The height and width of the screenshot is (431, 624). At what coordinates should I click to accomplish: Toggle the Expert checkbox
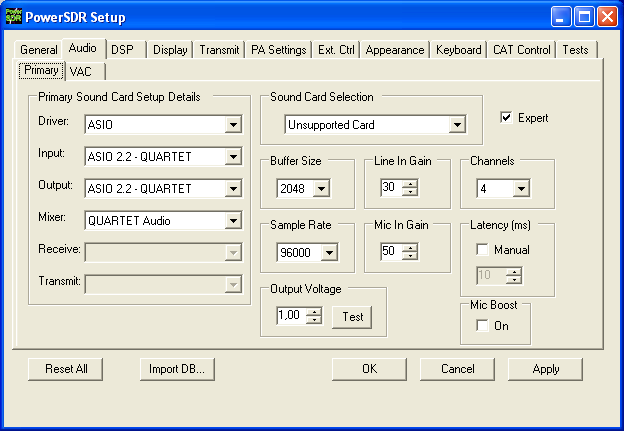(x=506, y=117)
